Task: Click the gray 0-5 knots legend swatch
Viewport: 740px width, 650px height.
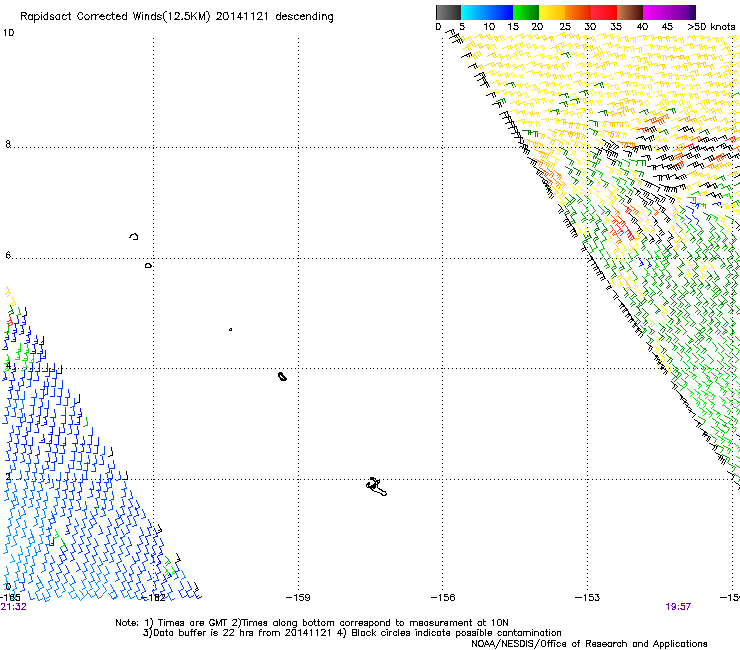Action: tap(448, 12)
